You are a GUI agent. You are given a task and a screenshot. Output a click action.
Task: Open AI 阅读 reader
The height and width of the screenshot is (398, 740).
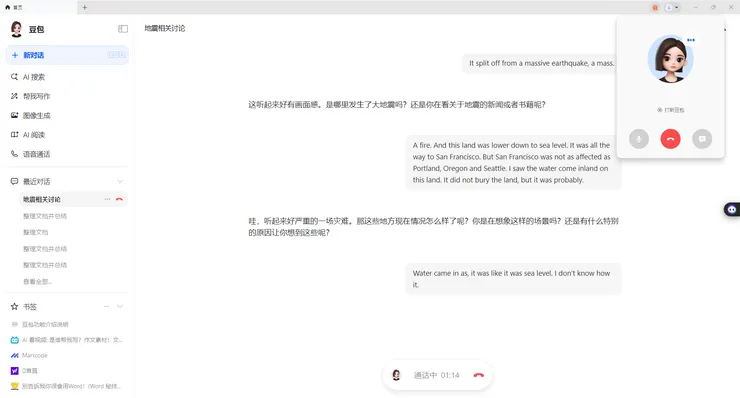(x=67, y=135)
